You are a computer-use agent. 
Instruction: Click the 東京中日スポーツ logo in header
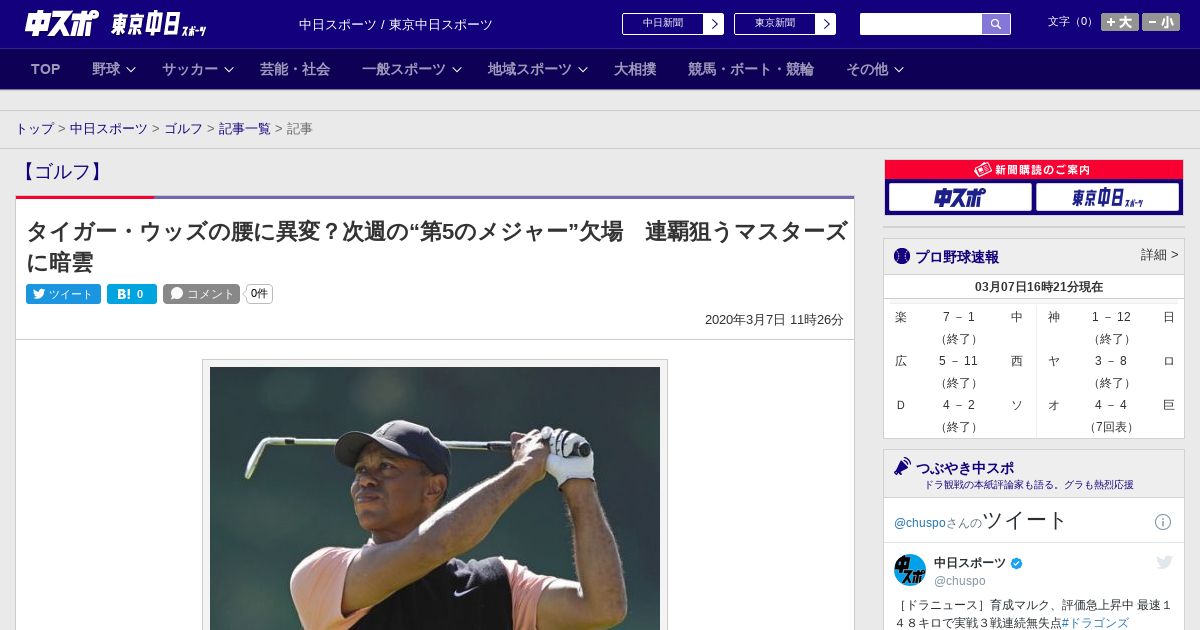[158, 25]
